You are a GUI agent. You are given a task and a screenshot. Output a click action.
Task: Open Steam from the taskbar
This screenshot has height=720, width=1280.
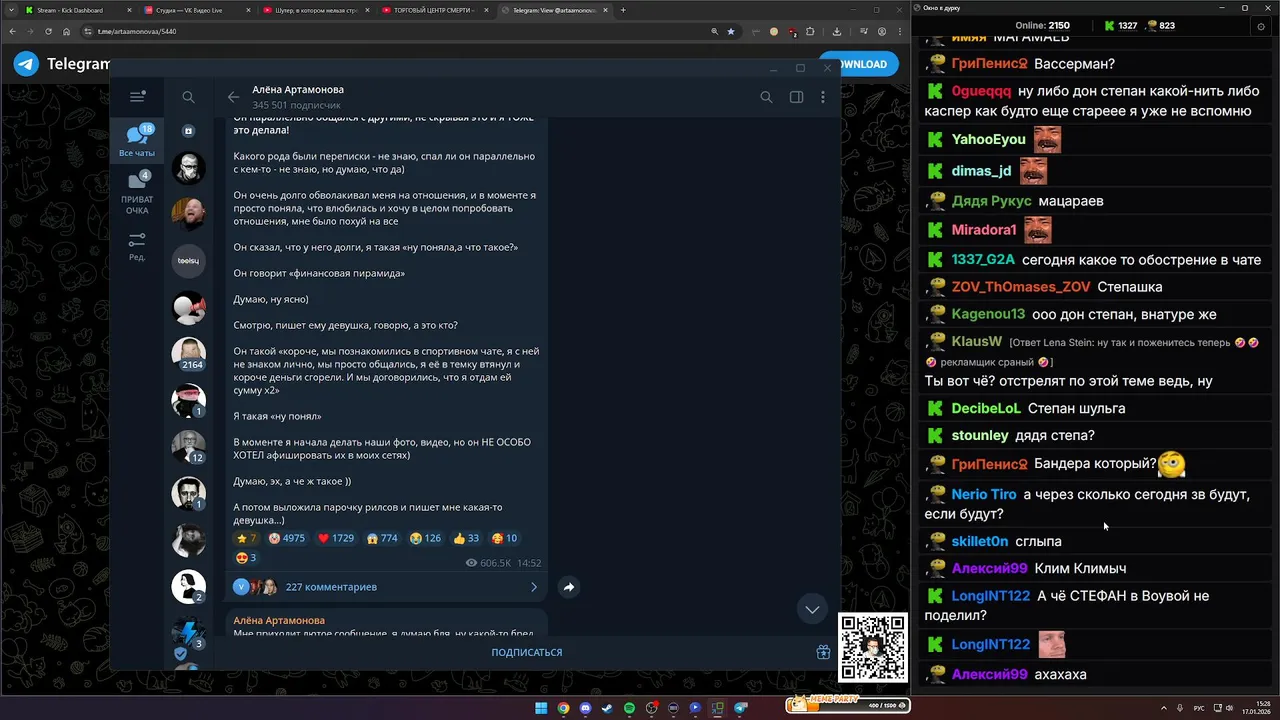(607, 708)
